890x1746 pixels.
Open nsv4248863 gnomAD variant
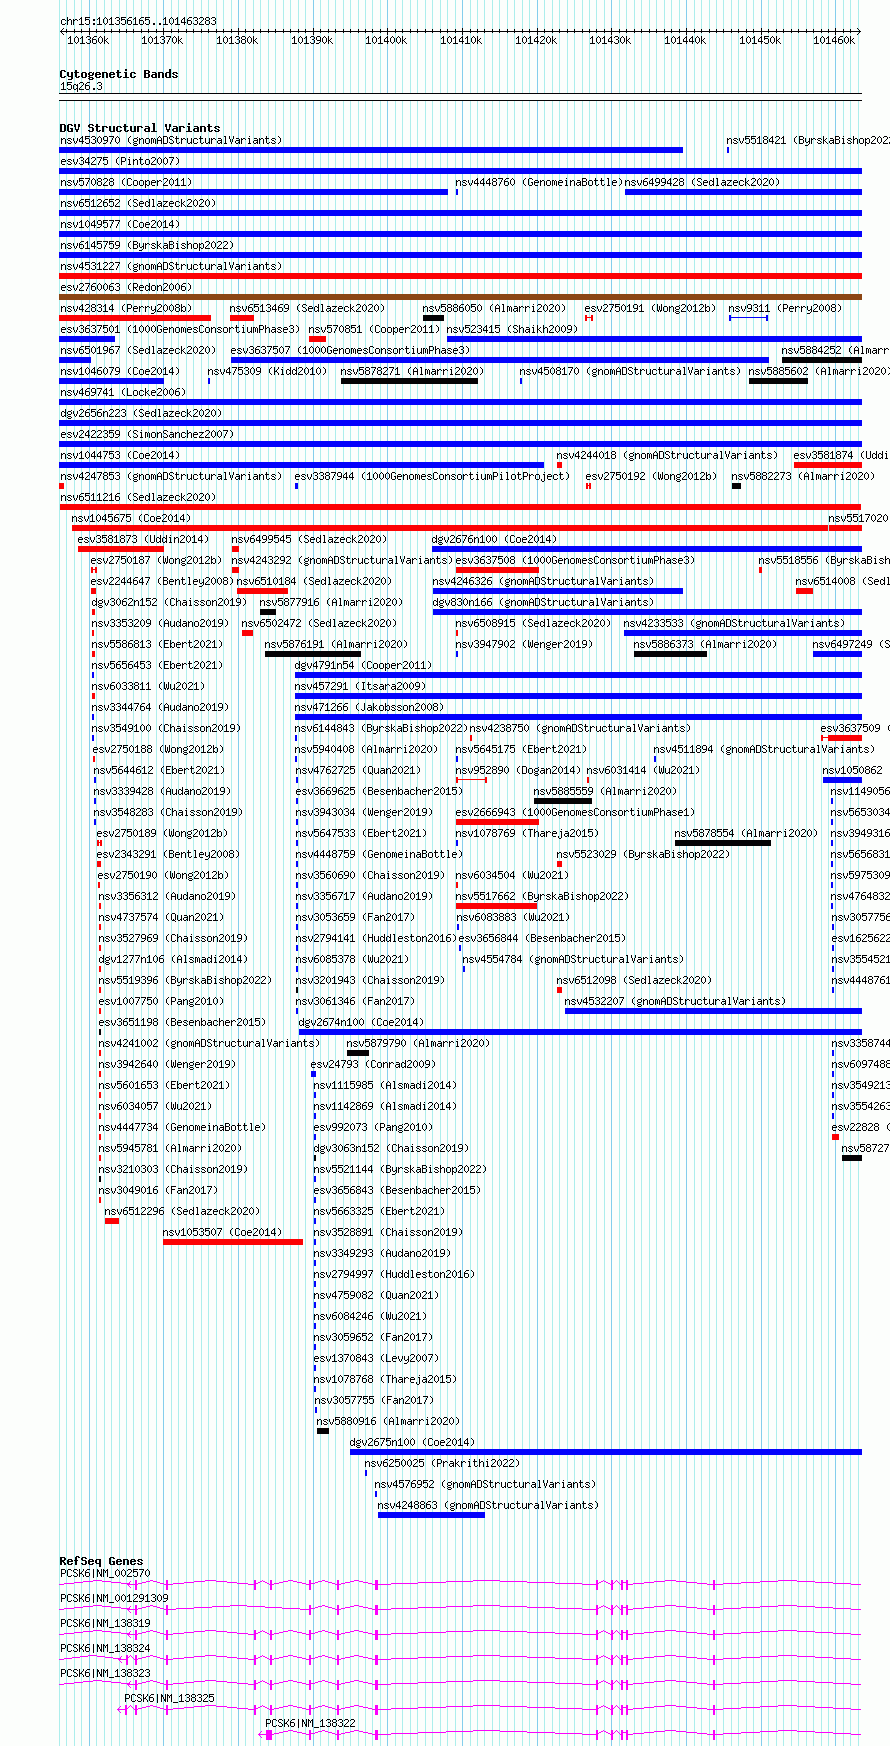pos(489,1505)
